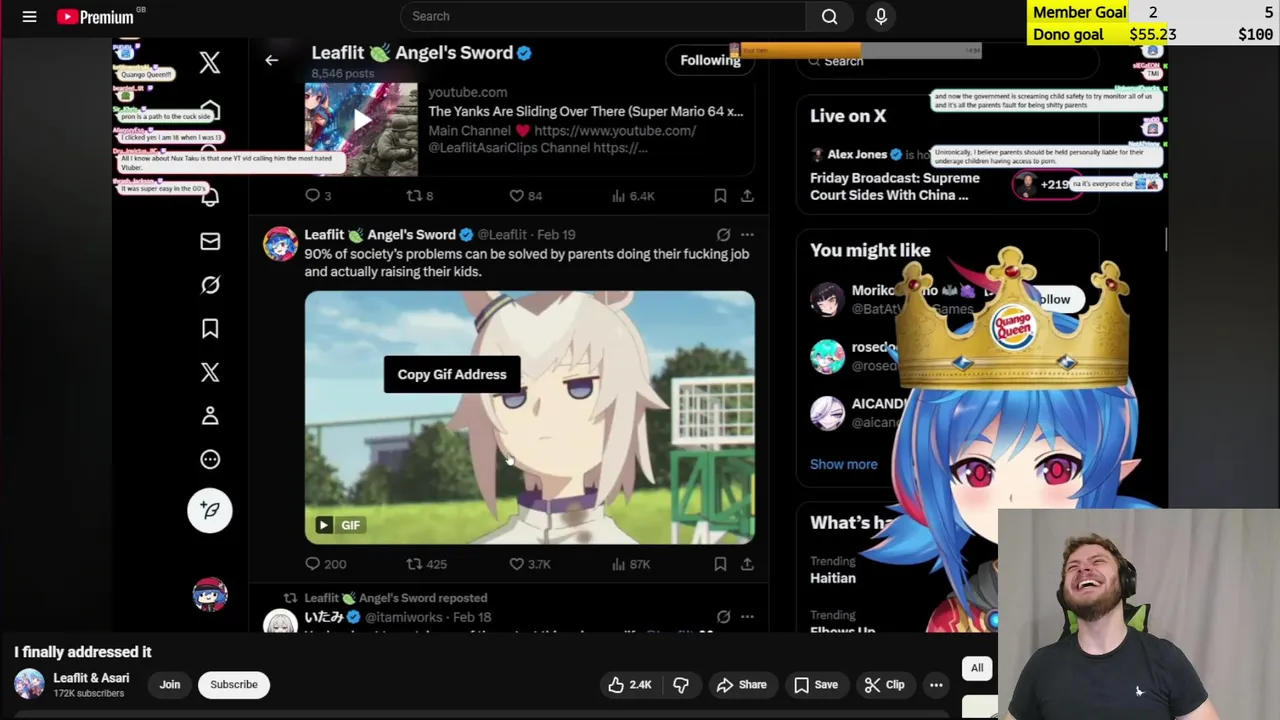Create a Clip of the video
Image resolution: width=1280 pixels, height=720 pixels.
(x=884, y=684)
